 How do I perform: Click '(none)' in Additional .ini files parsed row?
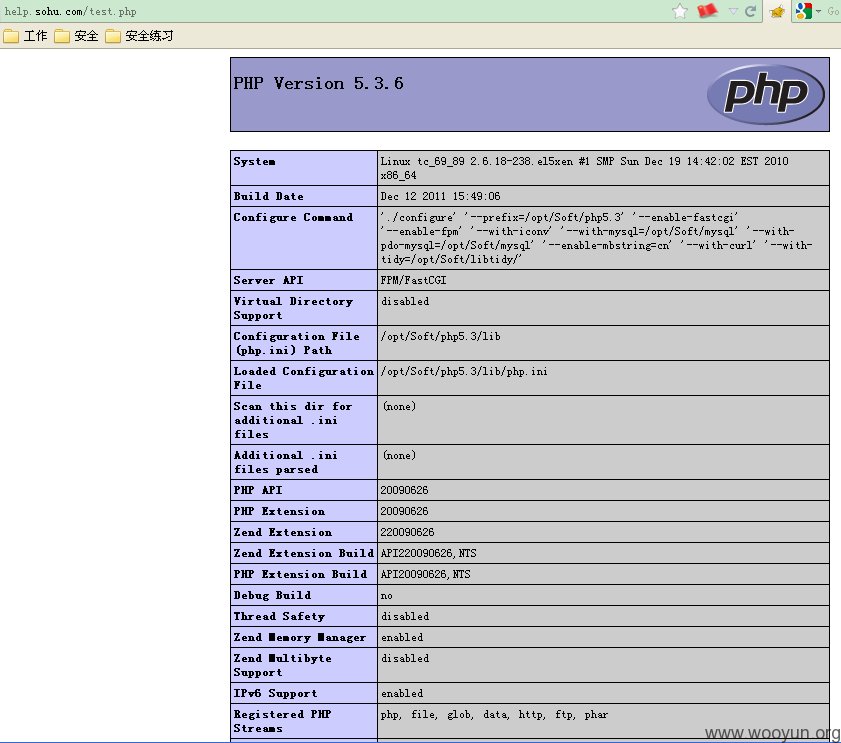click(x=400, y=455)
